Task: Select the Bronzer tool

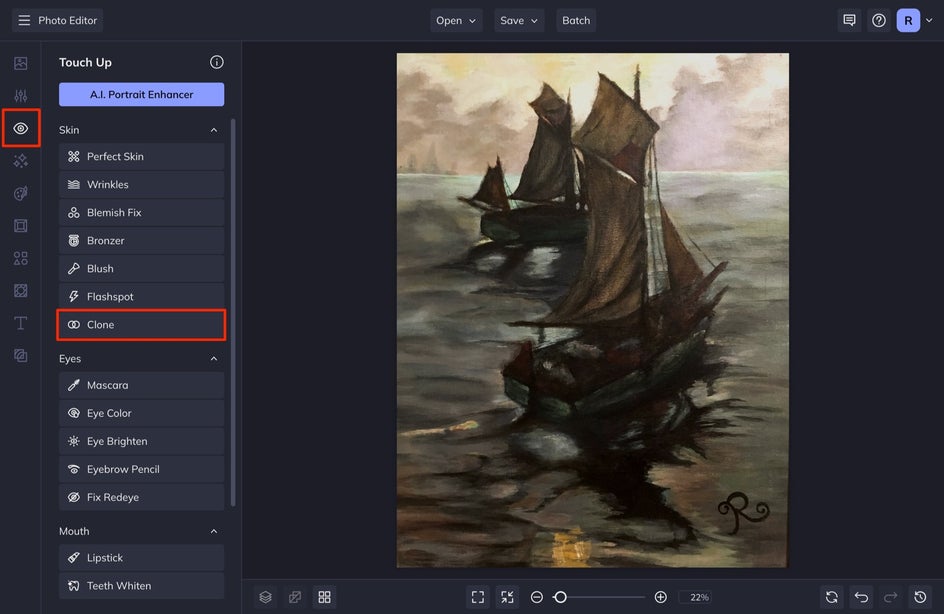Action: pos(141,241)
